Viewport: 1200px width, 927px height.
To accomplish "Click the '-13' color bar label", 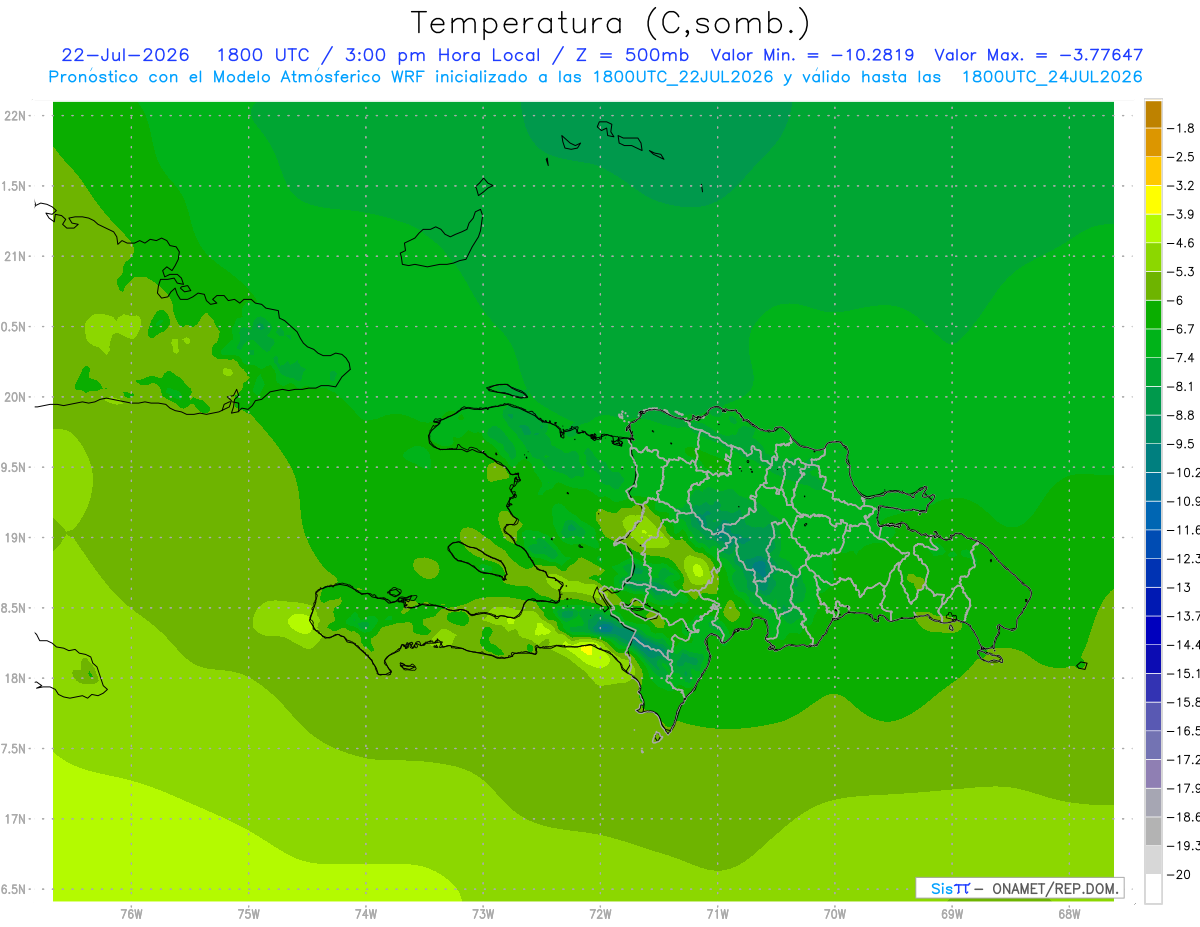I will (x=1178, y=587).
